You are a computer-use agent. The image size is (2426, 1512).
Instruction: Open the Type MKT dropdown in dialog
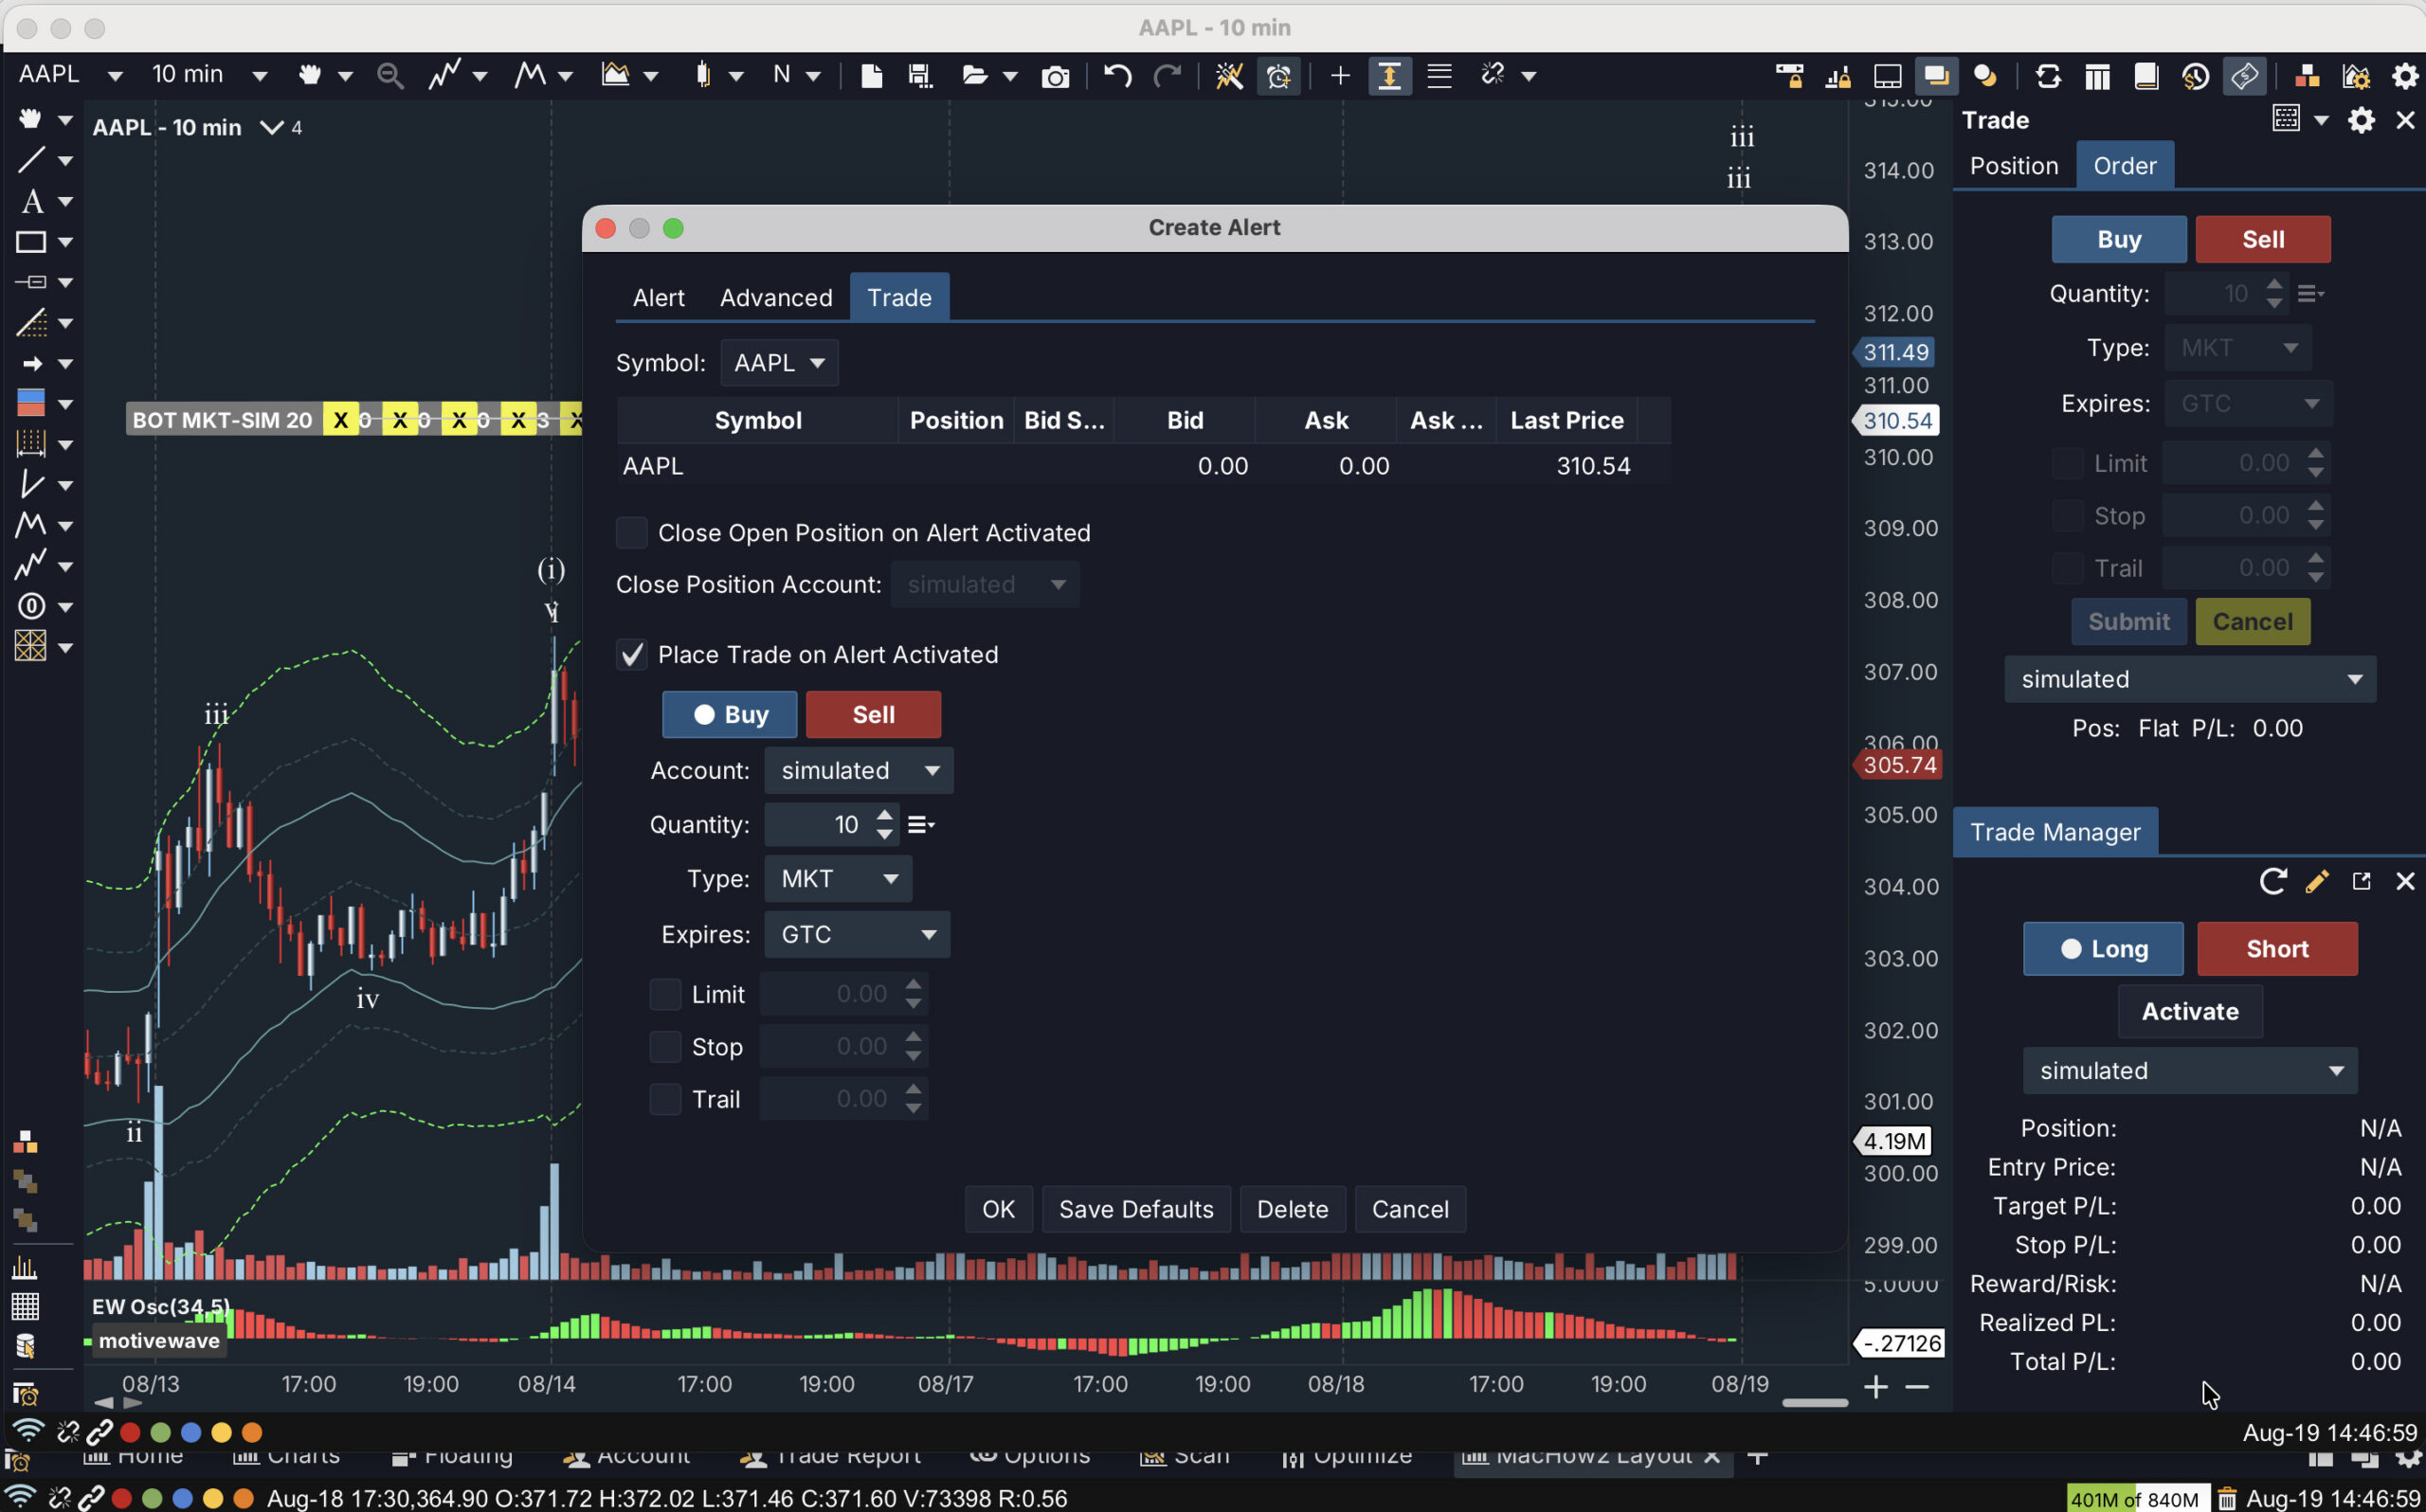pos(838,878)
